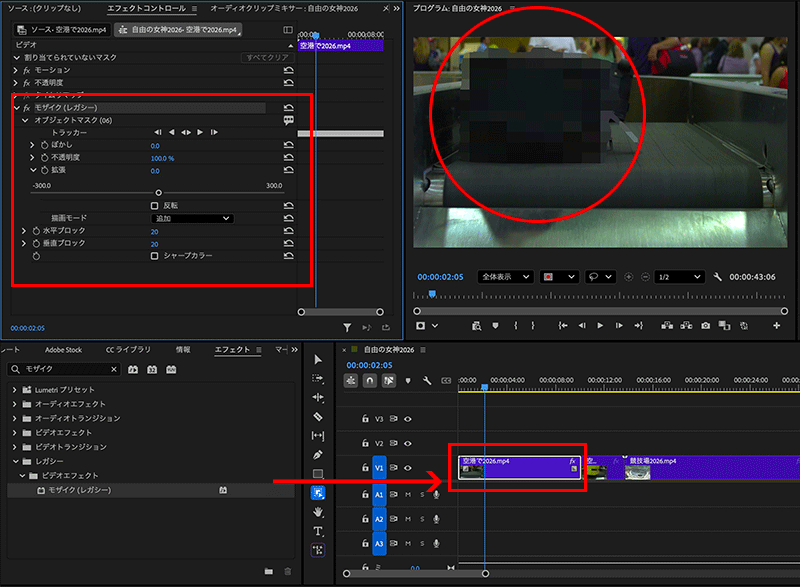Click the Export Frame camera icon
This screenshot has height=587, width=800.
click(706, 326)
